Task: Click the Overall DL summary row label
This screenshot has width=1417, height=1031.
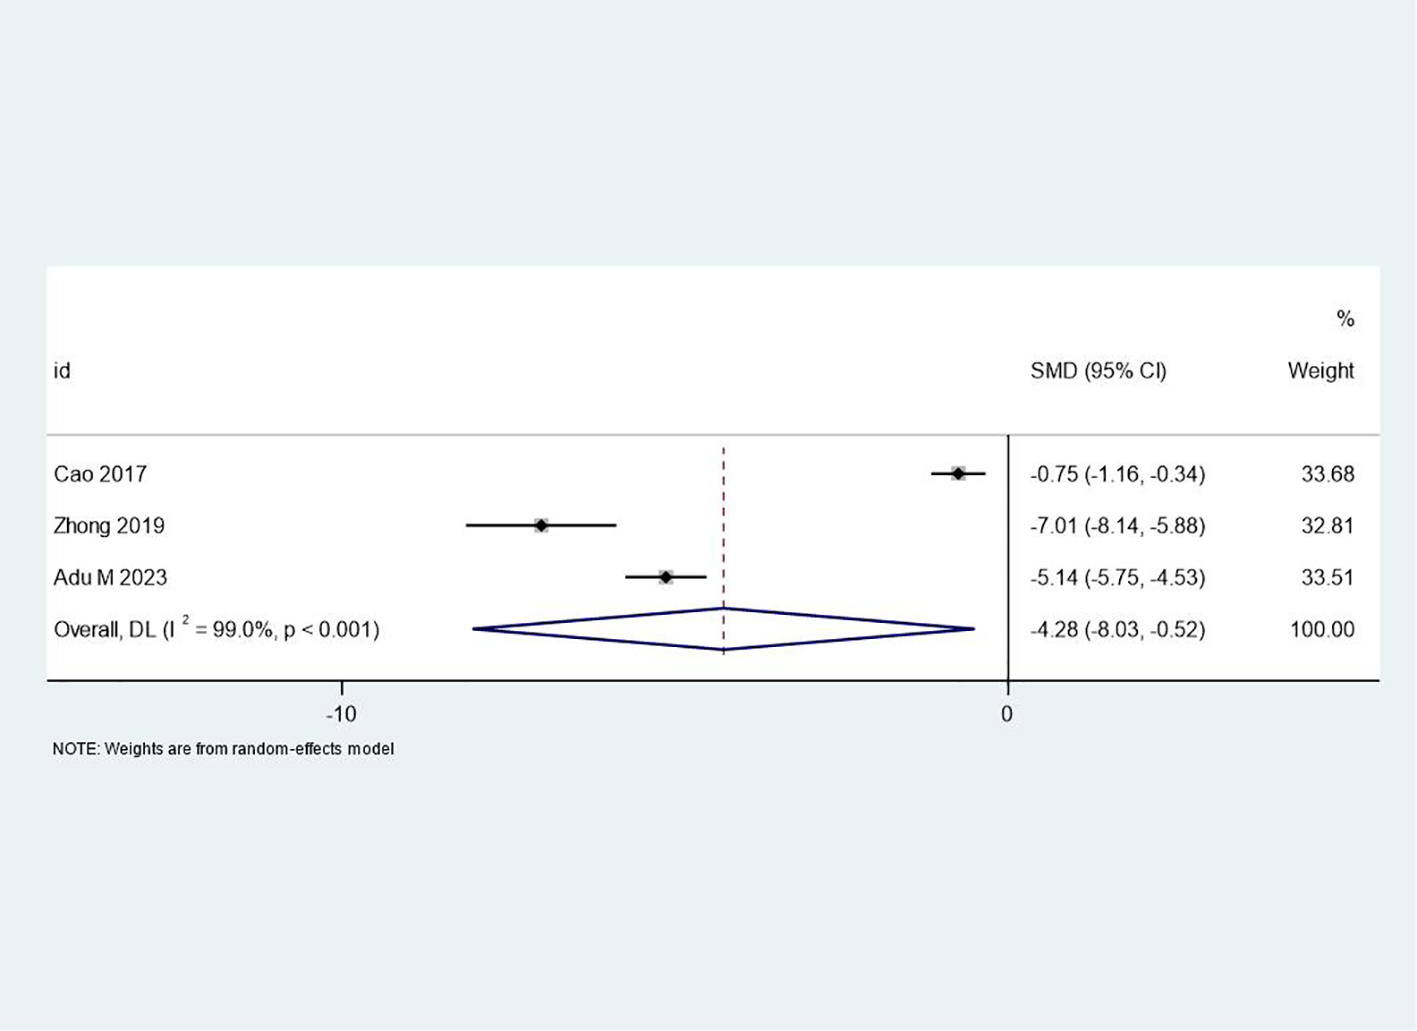Action: pyautogui.click(x=216, y=630)
